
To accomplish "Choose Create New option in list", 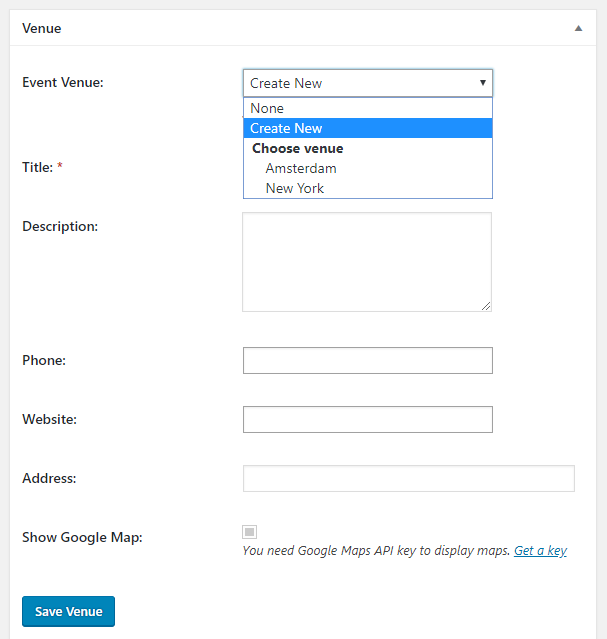I will pyautogui.click(x=368, y=128).
